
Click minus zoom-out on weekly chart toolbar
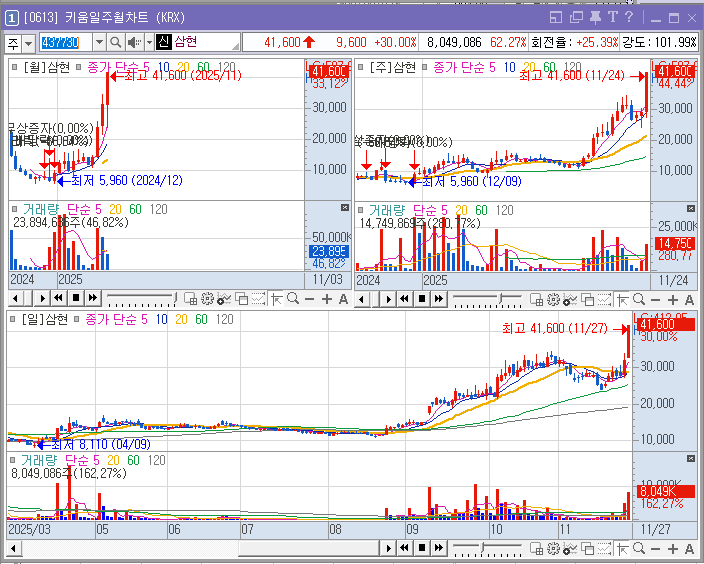(x=656, y=300)
